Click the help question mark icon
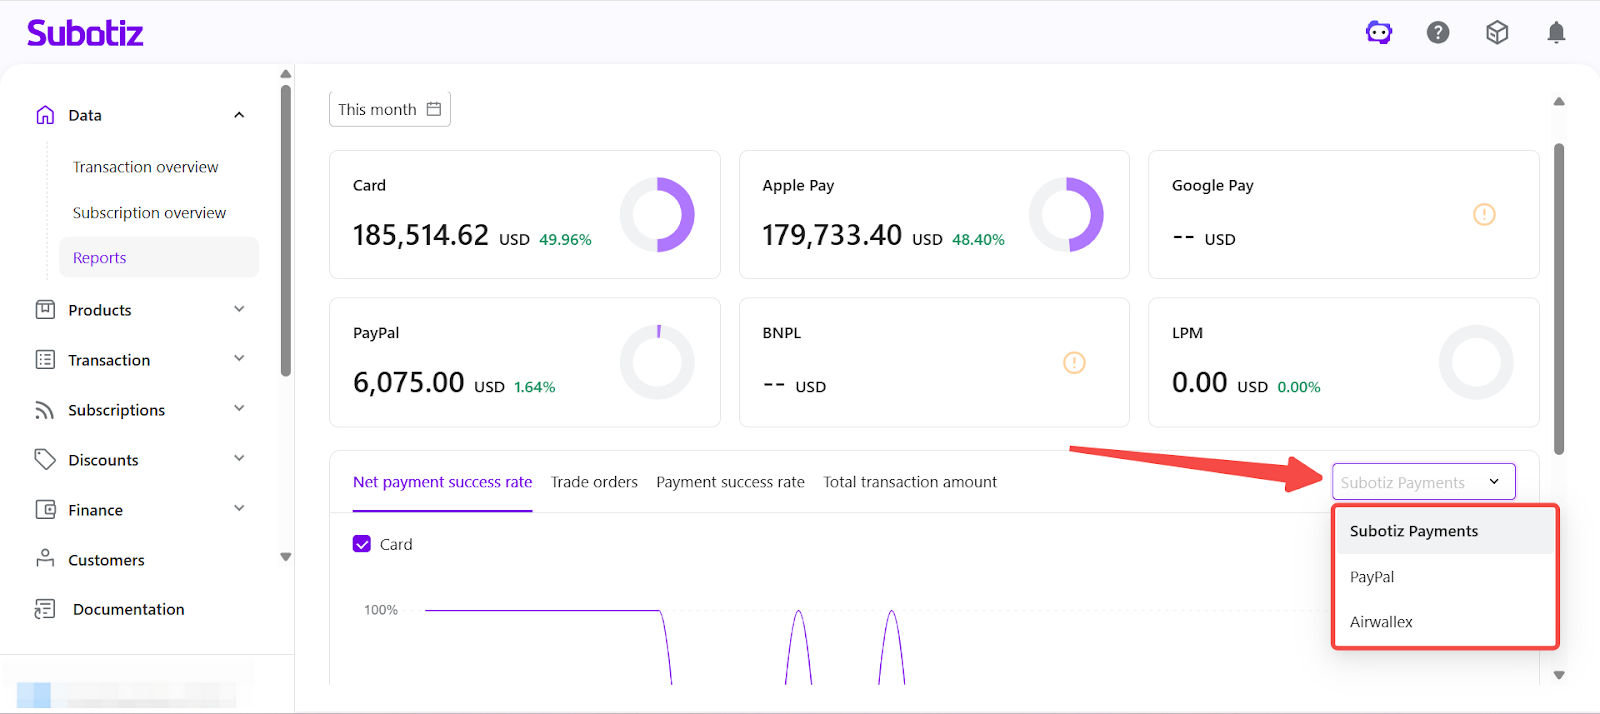The image size is (1600, 714). pos(1438,33)
